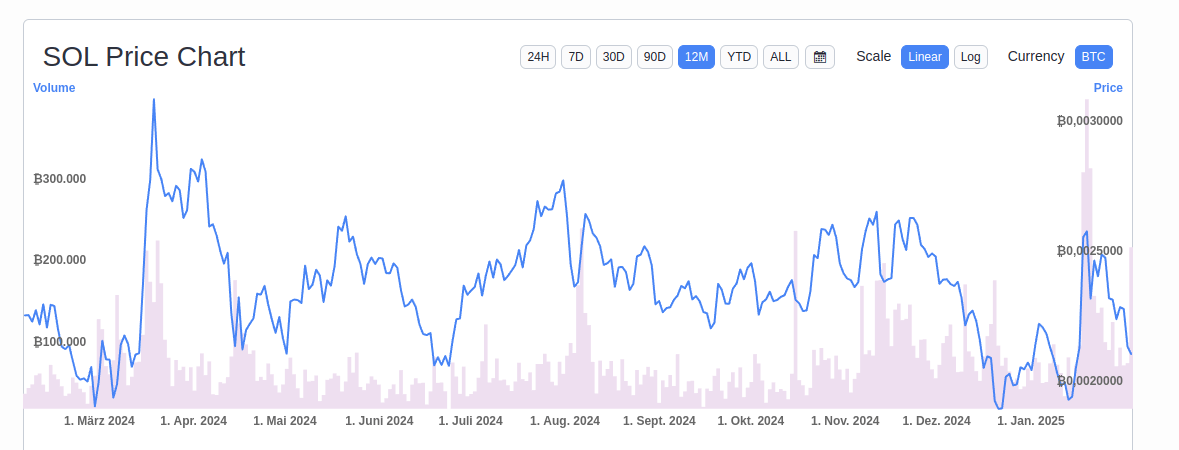Switch chart to YTD range
The image size is (1179, 450).
(x=739, y=56)
